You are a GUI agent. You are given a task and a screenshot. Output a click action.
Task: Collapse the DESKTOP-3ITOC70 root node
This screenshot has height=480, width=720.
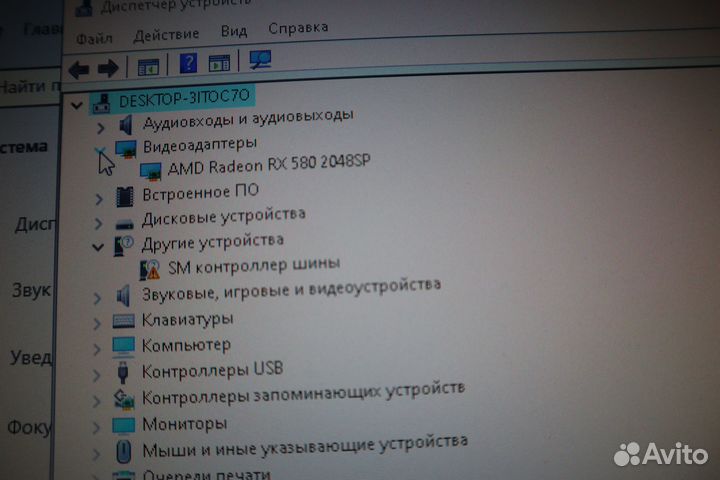pos(77,106)
